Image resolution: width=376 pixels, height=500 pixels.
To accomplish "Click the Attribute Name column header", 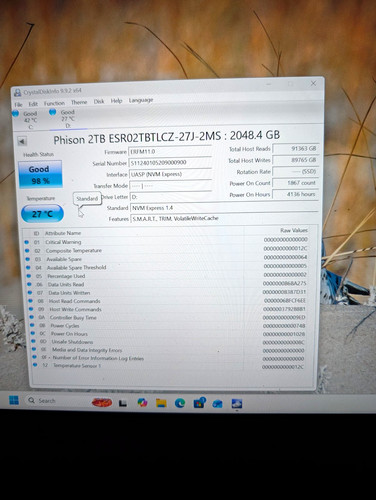I will pos(63,233).
